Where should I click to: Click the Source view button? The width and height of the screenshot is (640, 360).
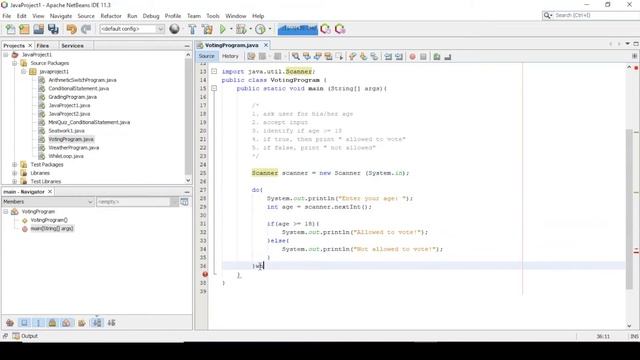click(x=207, y=56)
